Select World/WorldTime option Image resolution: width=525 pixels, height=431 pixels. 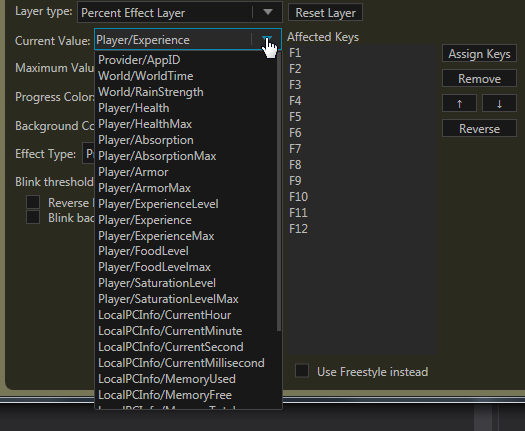click(186, 76)
